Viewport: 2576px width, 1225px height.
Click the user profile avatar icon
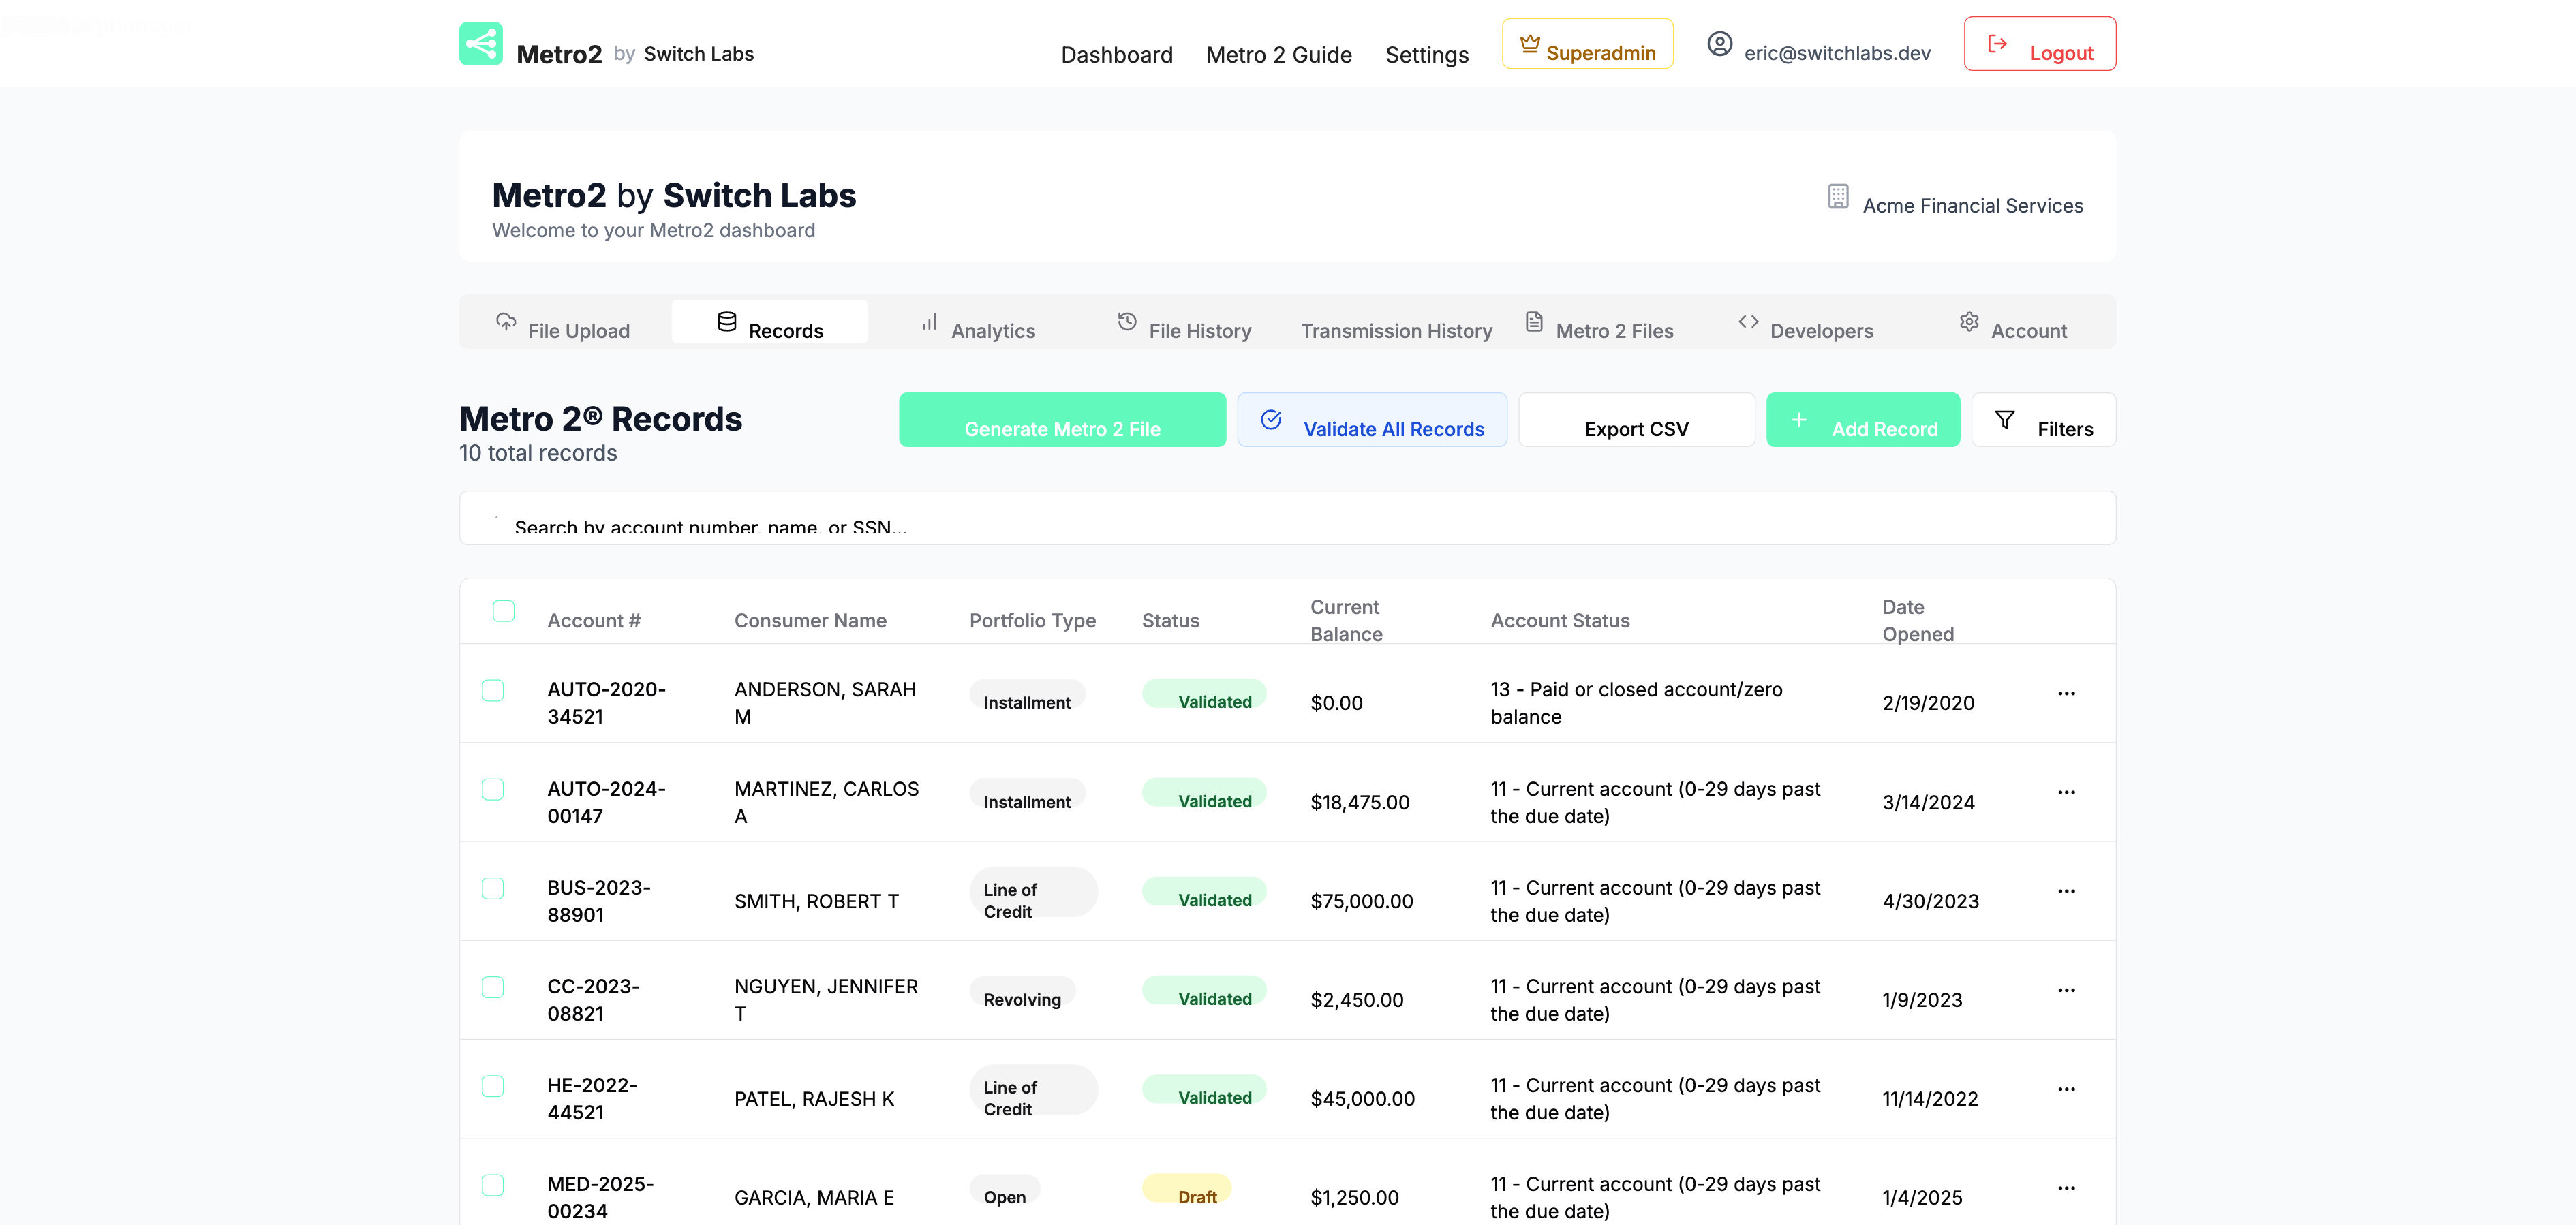pos(1719,44)
